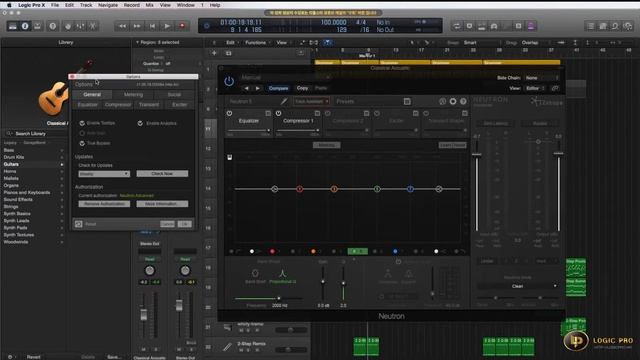
Task: Select the blue EQ band node
Action: pyautogui.click(x=410, y=189)
